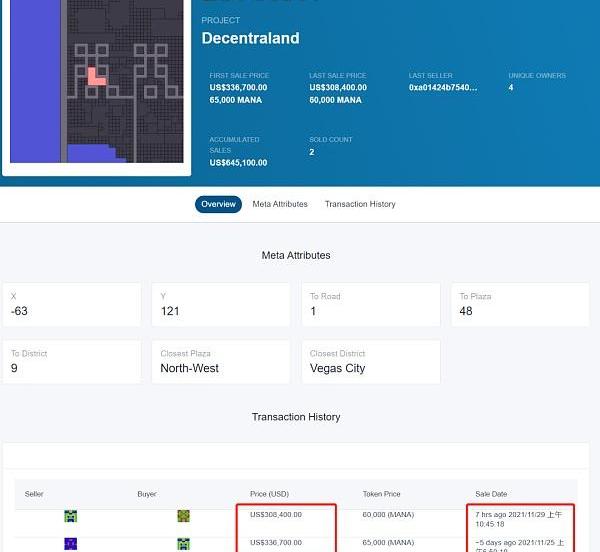Open the Transaction History tab

360,204
